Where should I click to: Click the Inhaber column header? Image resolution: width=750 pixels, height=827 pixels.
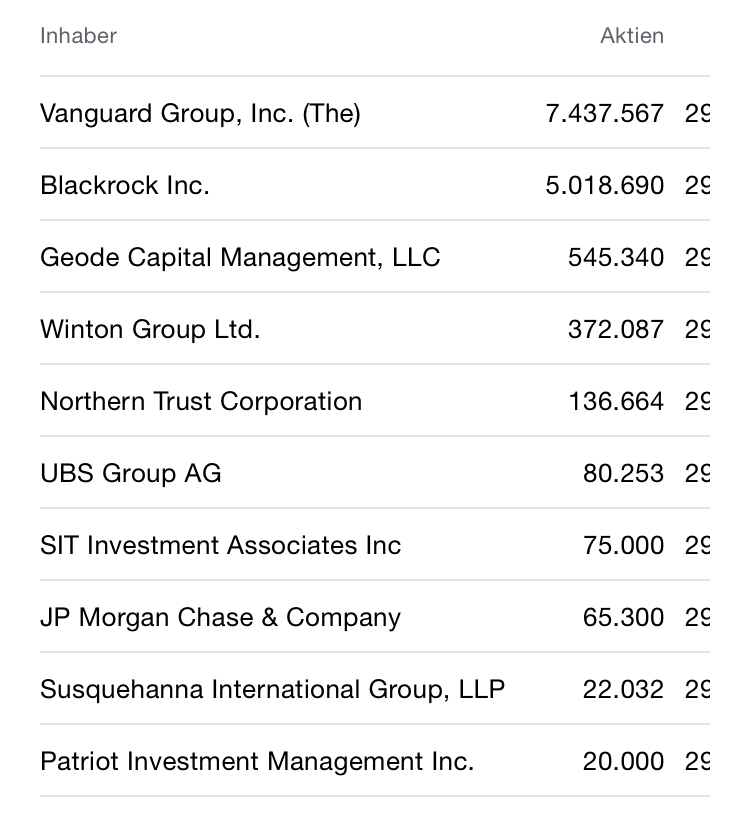click(x=78, y=36)
